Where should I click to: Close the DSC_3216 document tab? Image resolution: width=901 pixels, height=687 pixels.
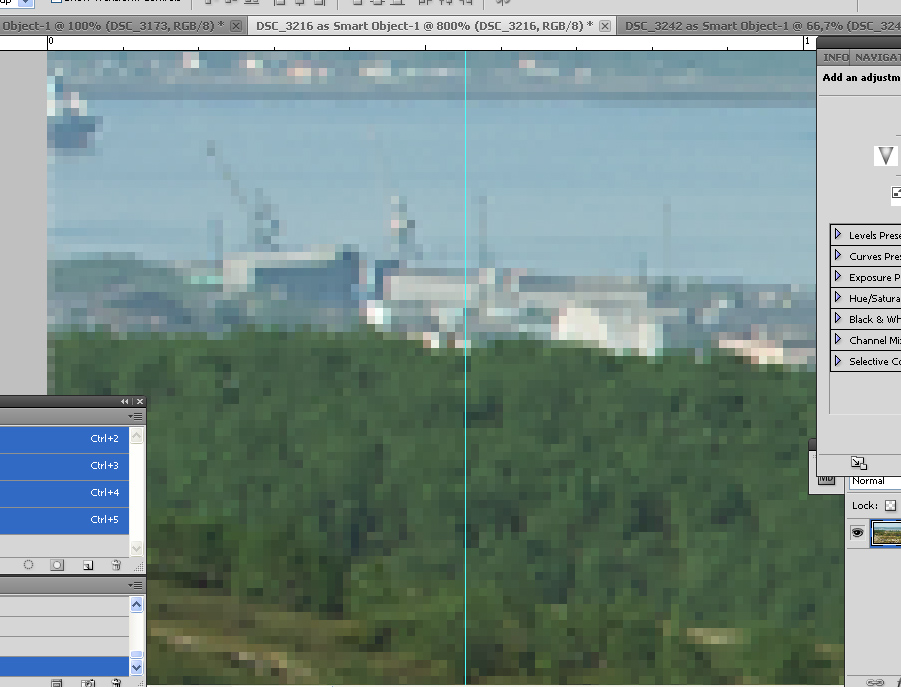tap(603, 26)
